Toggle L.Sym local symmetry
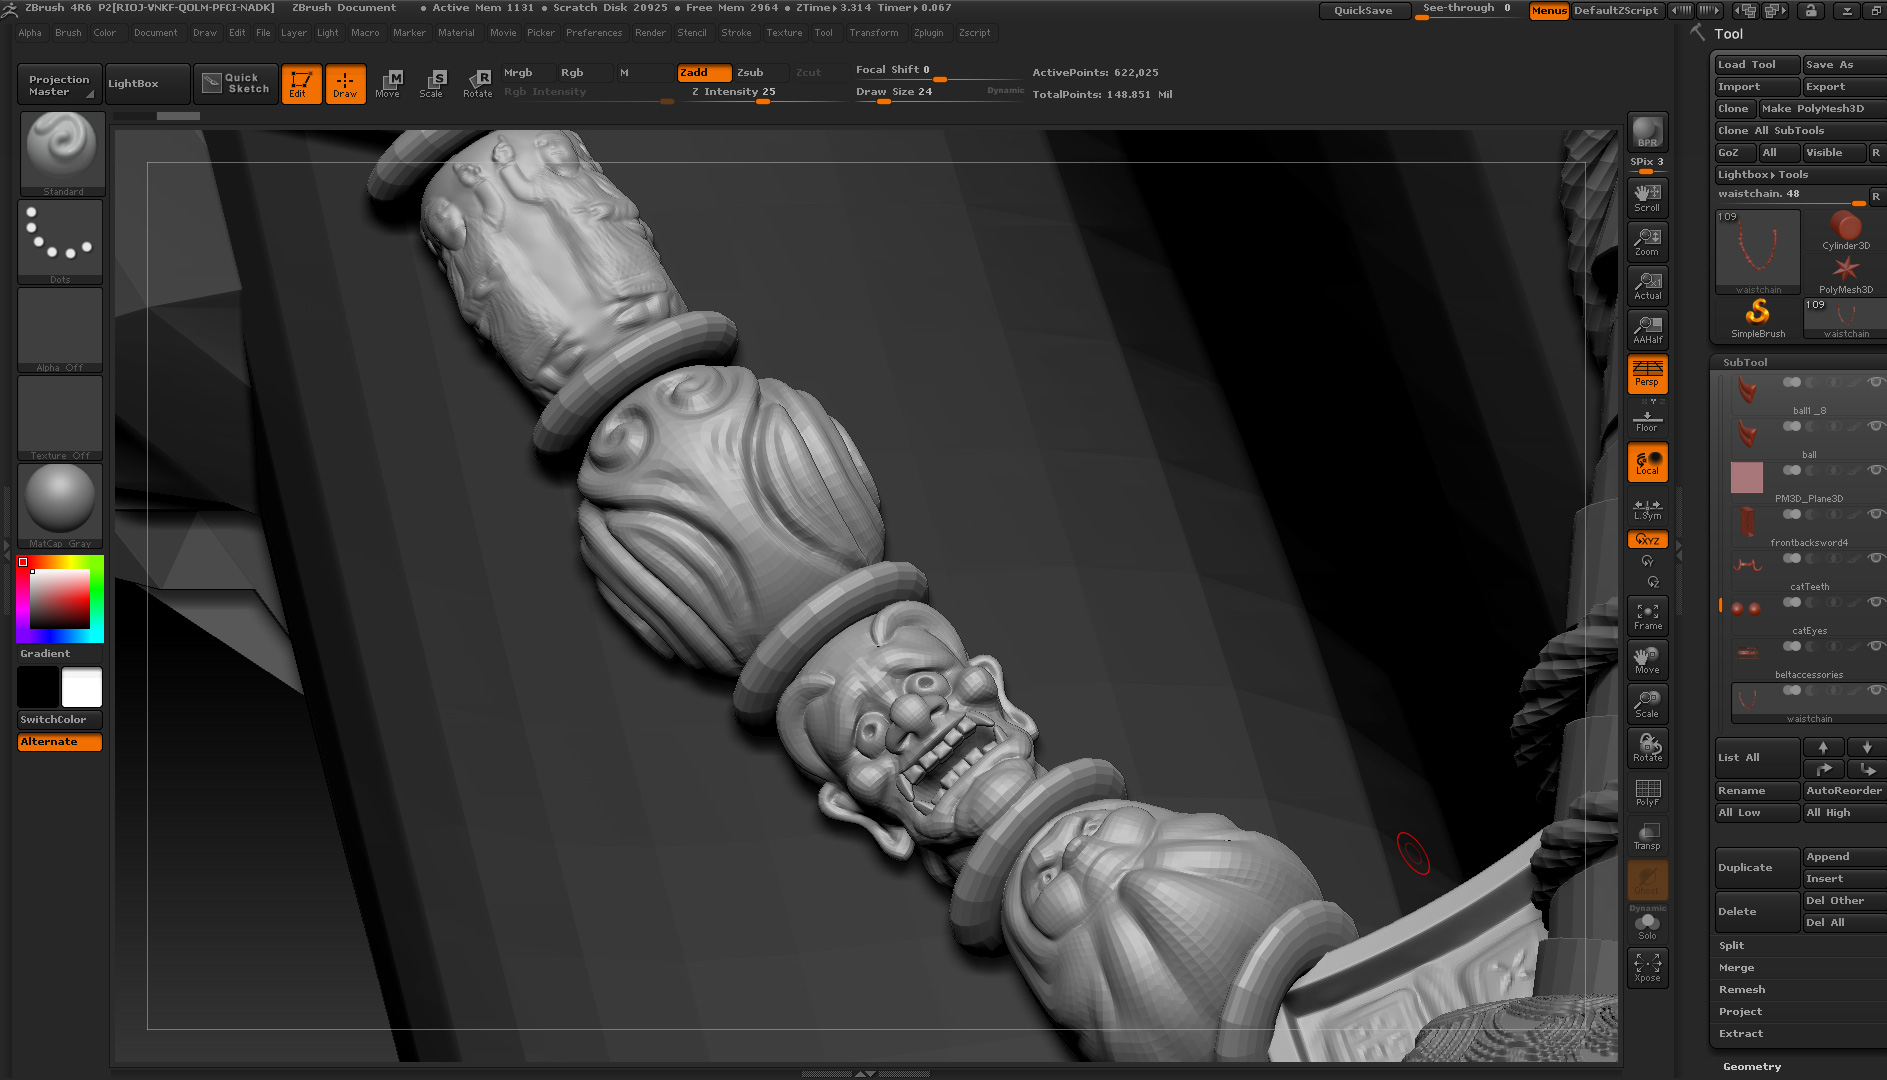The image size is (1887, 1080). point(1647,509)
